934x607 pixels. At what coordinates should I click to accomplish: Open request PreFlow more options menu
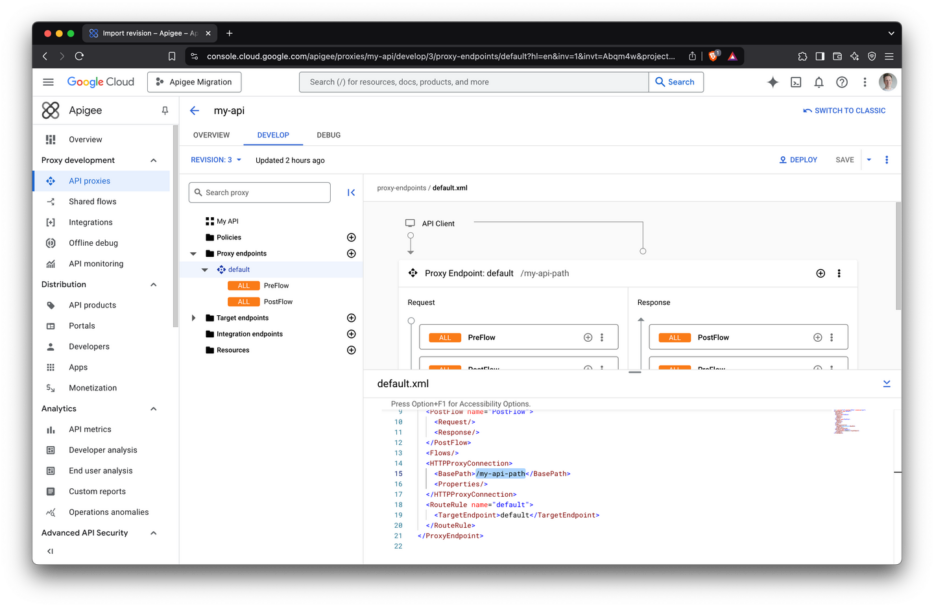[x=602, y=337]
